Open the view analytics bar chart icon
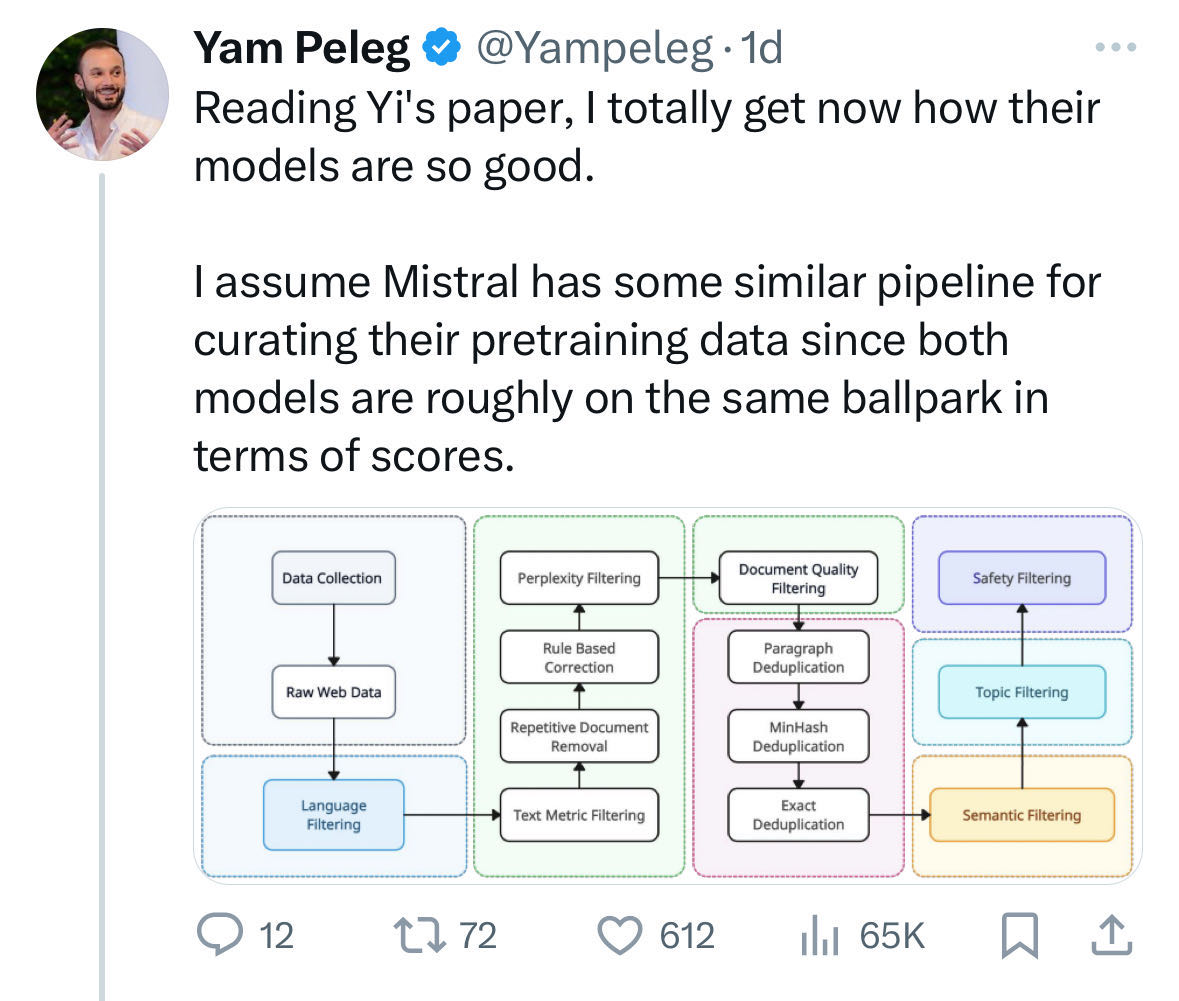The image size is (1179, 1001). [x=820, y=936]
